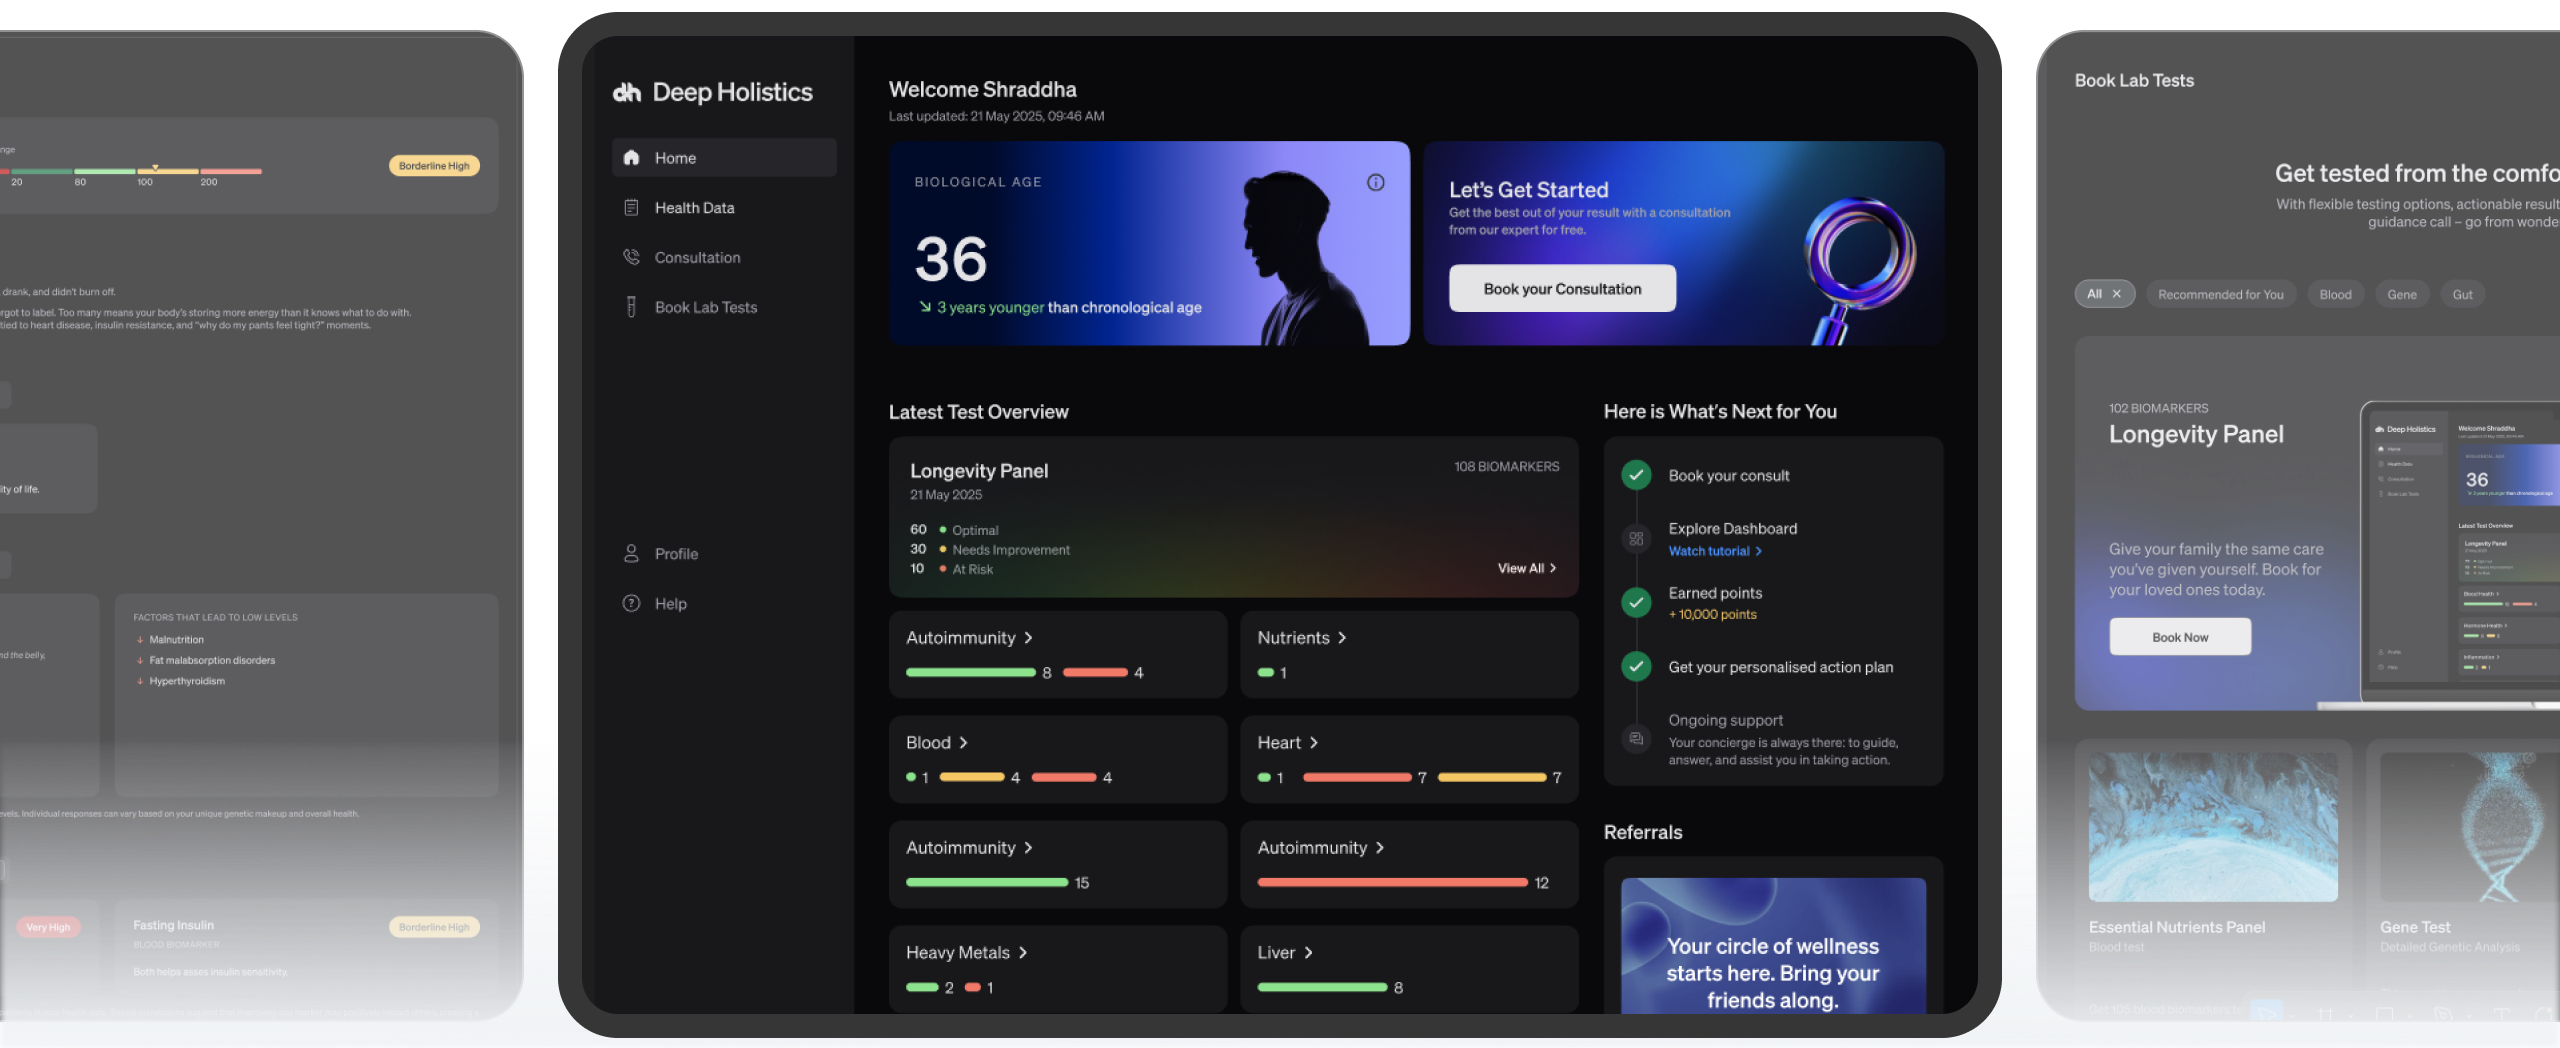The height and width of the screenshot is (1048, 2560).
Task: Expand Autoimmunity card showing 15
Action: point(1028,848)
